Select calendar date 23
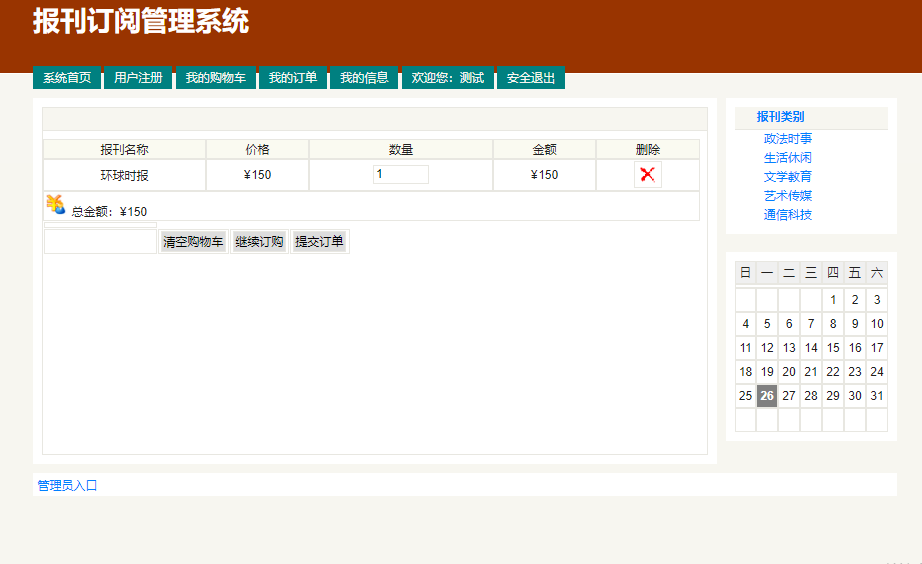The image size is (922, 564). click(x=855, y=372)
